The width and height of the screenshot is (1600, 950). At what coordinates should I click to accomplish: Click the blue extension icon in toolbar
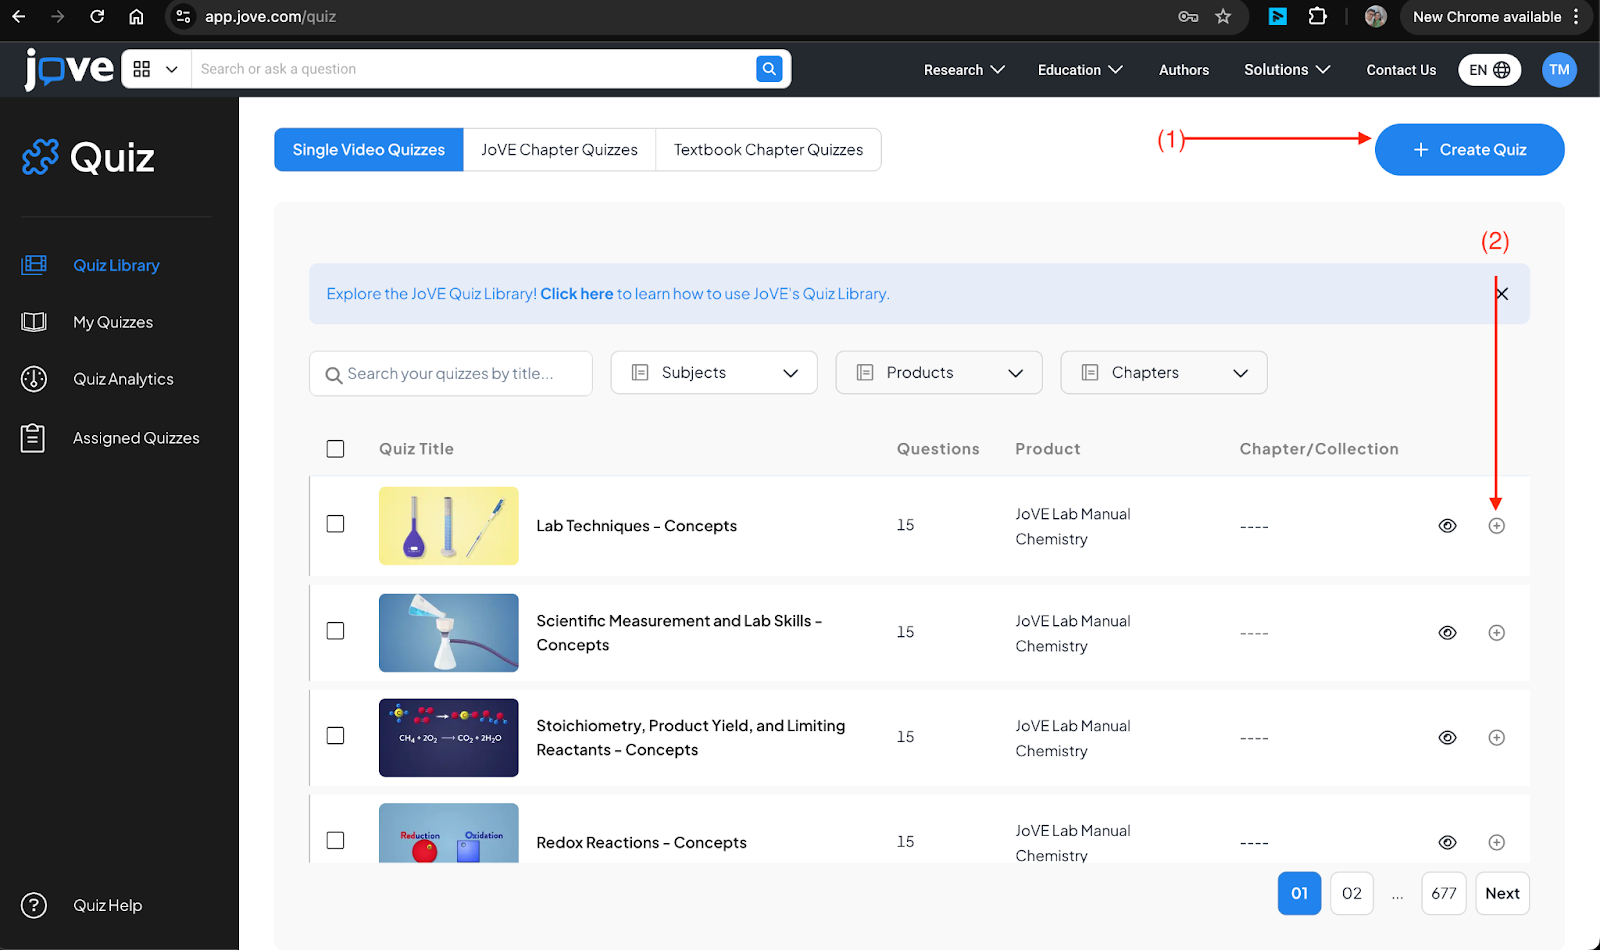[x=1278, y=16]
